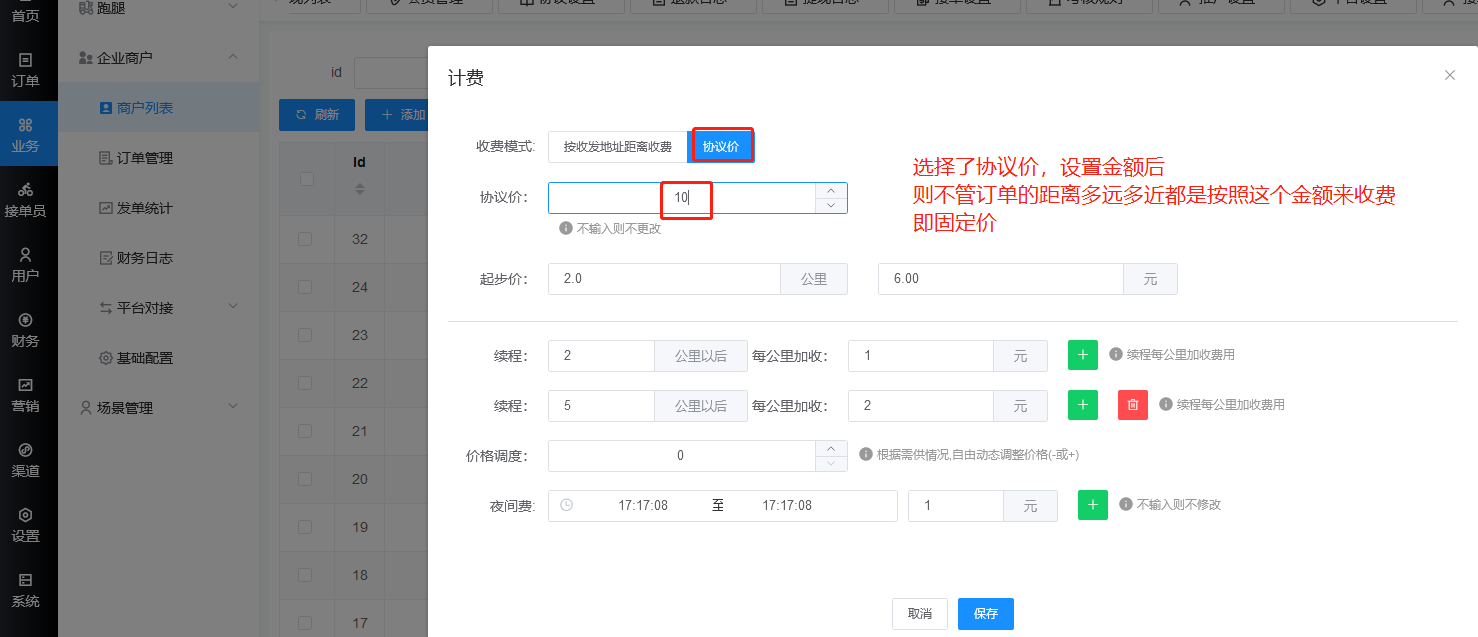Click the 保存 button

985,613
